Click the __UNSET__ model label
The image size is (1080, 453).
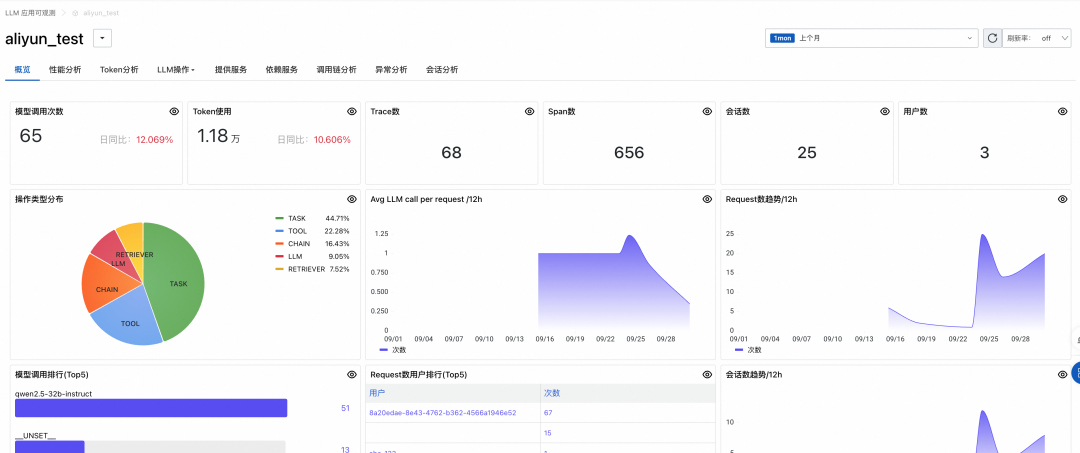pos(35,436)
